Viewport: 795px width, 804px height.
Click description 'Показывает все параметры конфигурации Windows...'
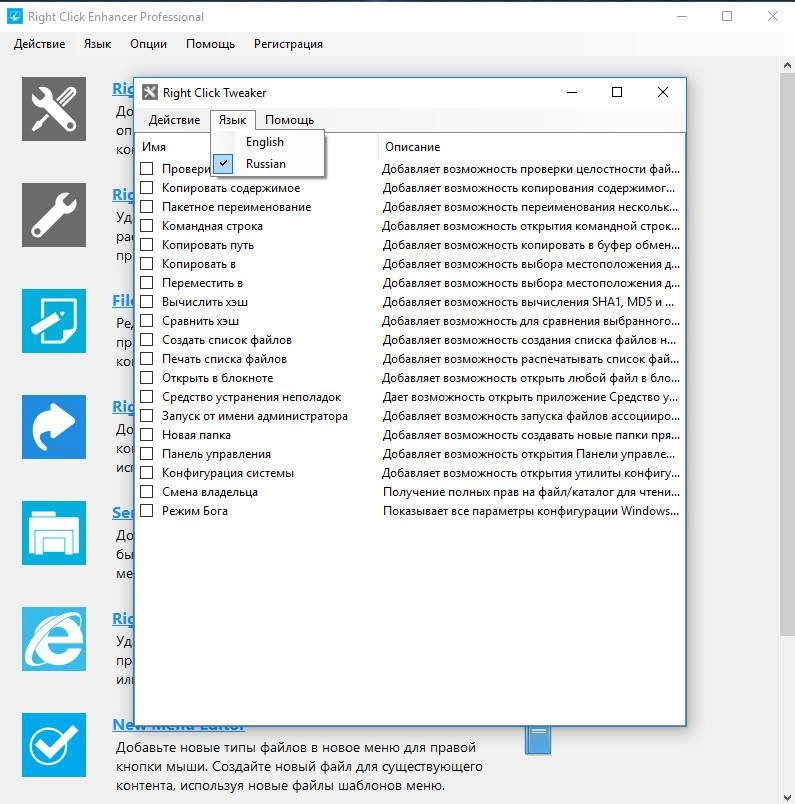coord(531,511)
